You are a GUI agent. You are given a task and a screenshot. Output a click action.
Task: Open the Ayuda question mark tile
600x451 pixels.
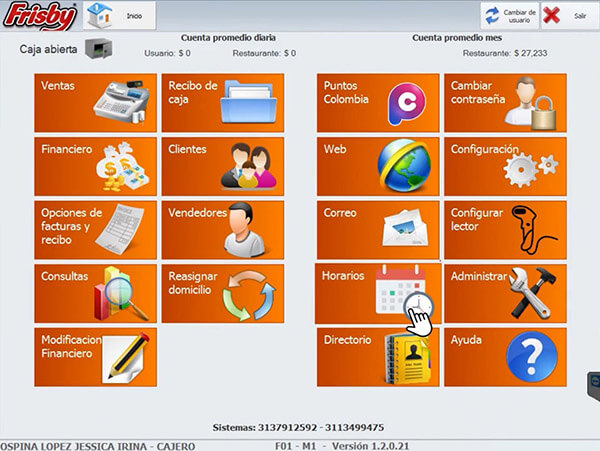click(505, 357)
